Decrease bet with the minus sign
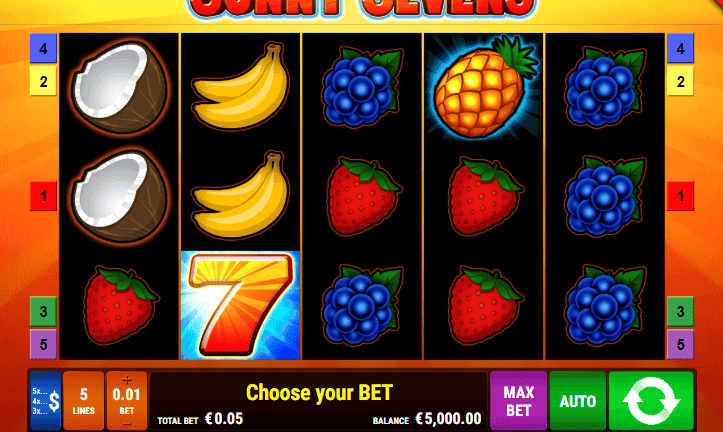Screen dimensions: 723x432 [127, 423]
